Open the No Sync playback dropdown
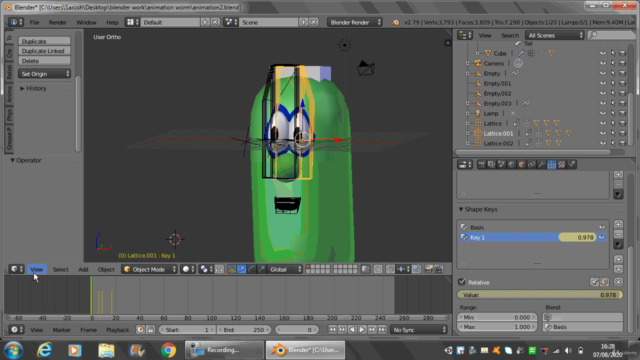 419,329
